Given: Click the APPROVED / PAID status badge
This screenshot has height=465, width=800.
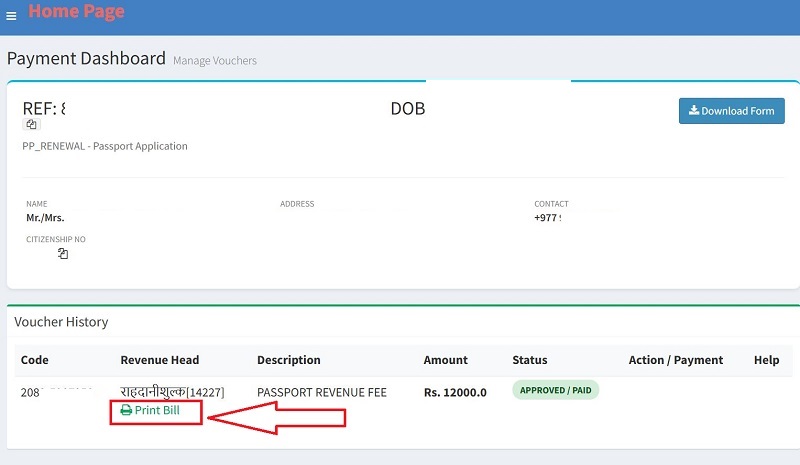Looking at the screenshot, I should [555, 391].
